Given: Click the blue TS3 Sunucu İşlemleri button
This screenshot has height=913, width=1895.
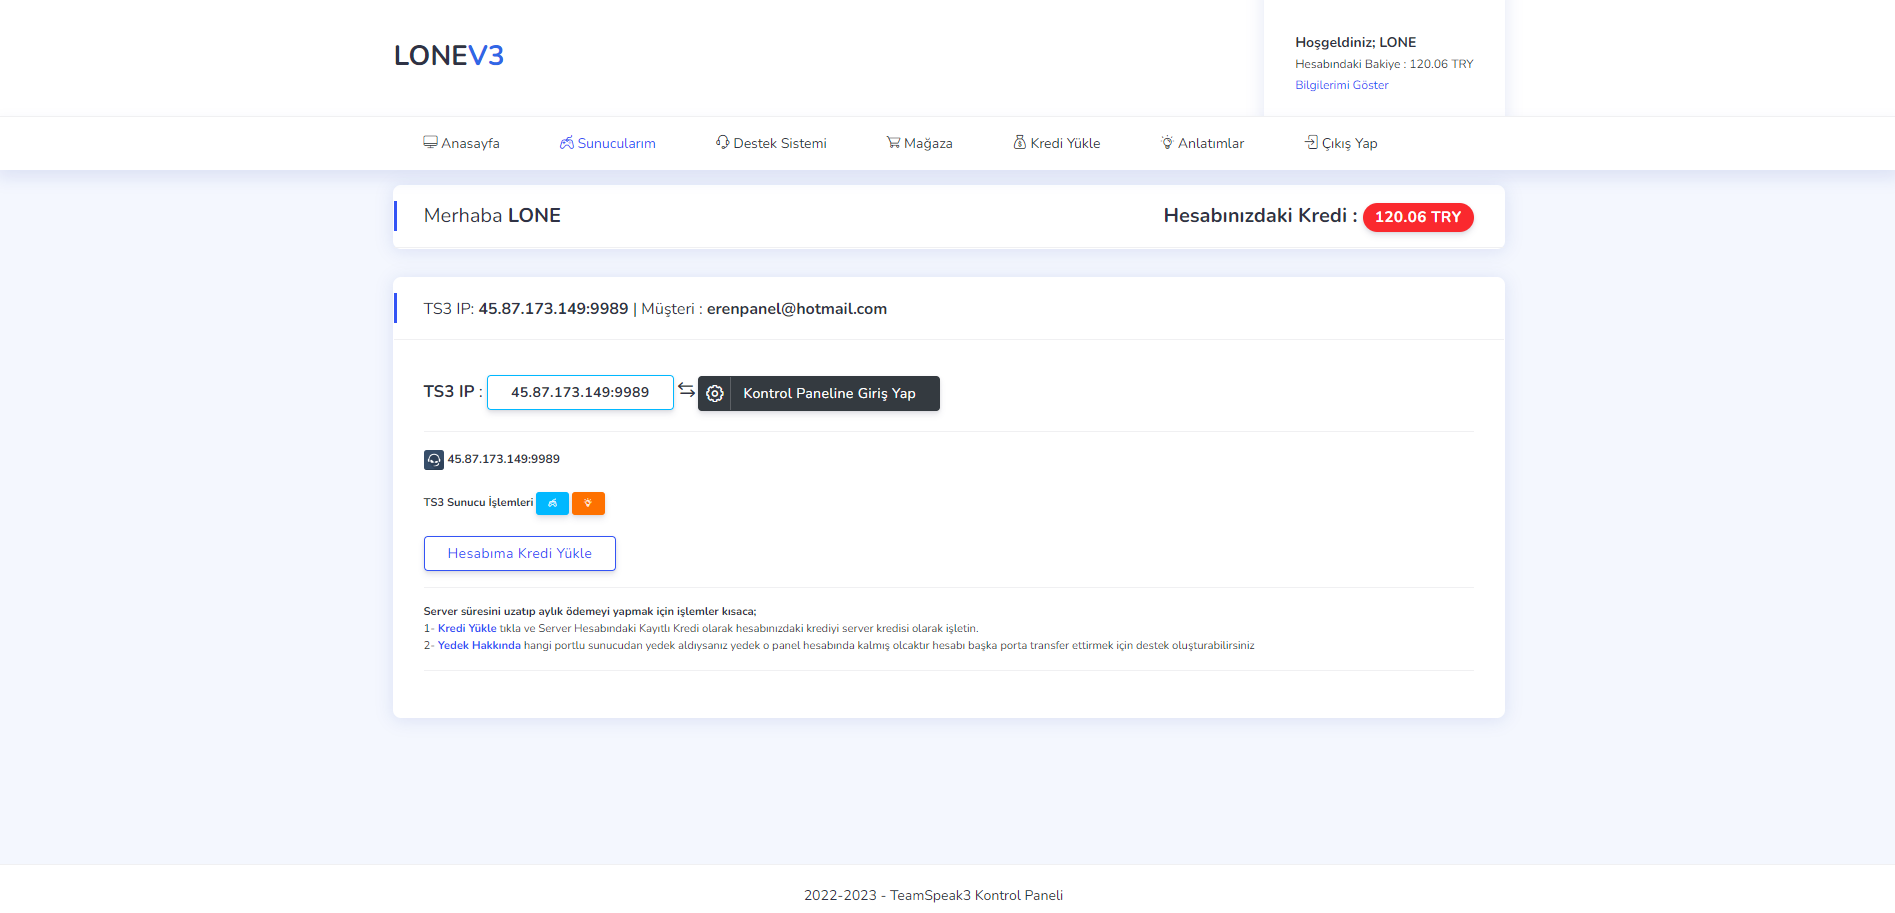Looking at the screenshot, I should (552, 503).
